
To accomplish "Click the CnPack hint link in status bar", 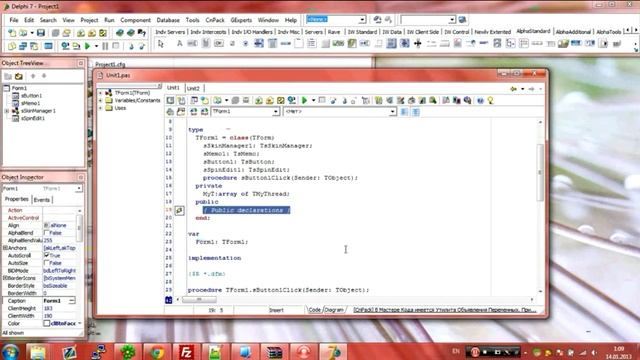I will [x=444, y=310].
